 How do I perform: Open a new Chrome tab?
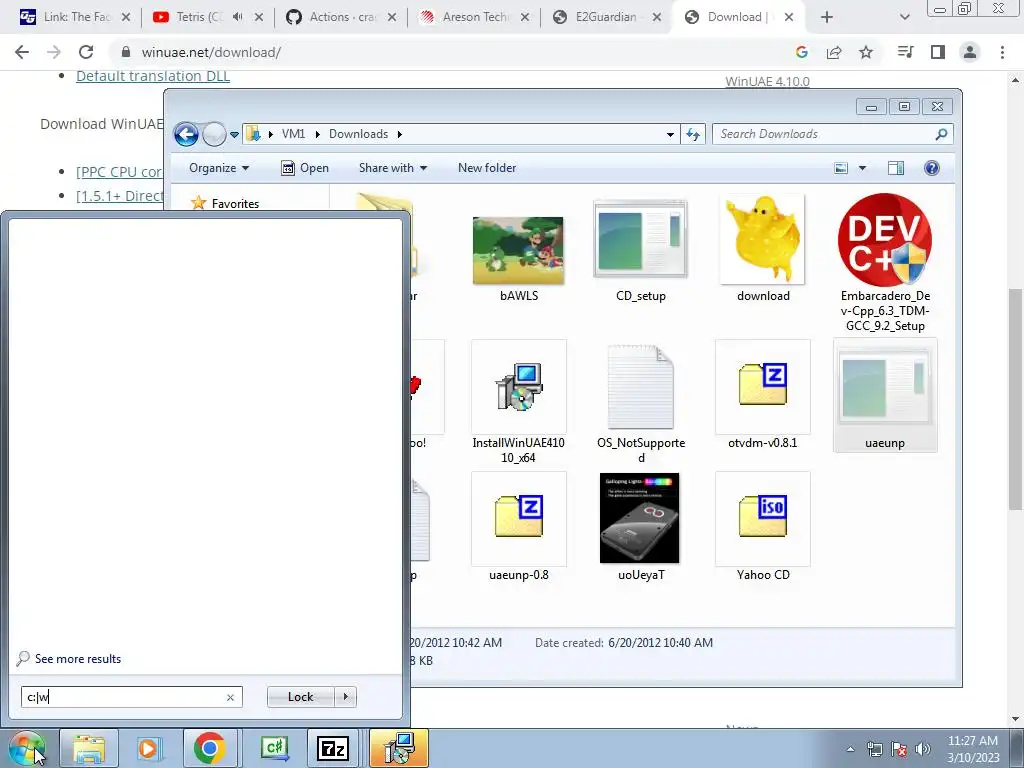(827, 17)
